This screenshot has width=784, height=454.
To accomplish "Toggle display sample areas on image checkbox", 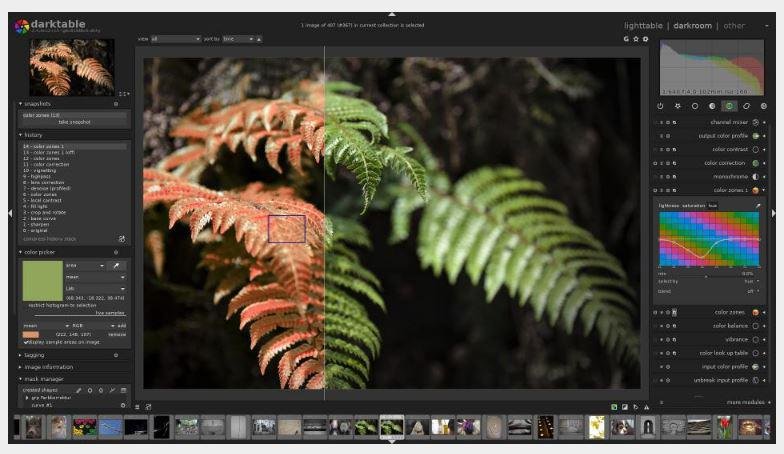I will point(26,342).
